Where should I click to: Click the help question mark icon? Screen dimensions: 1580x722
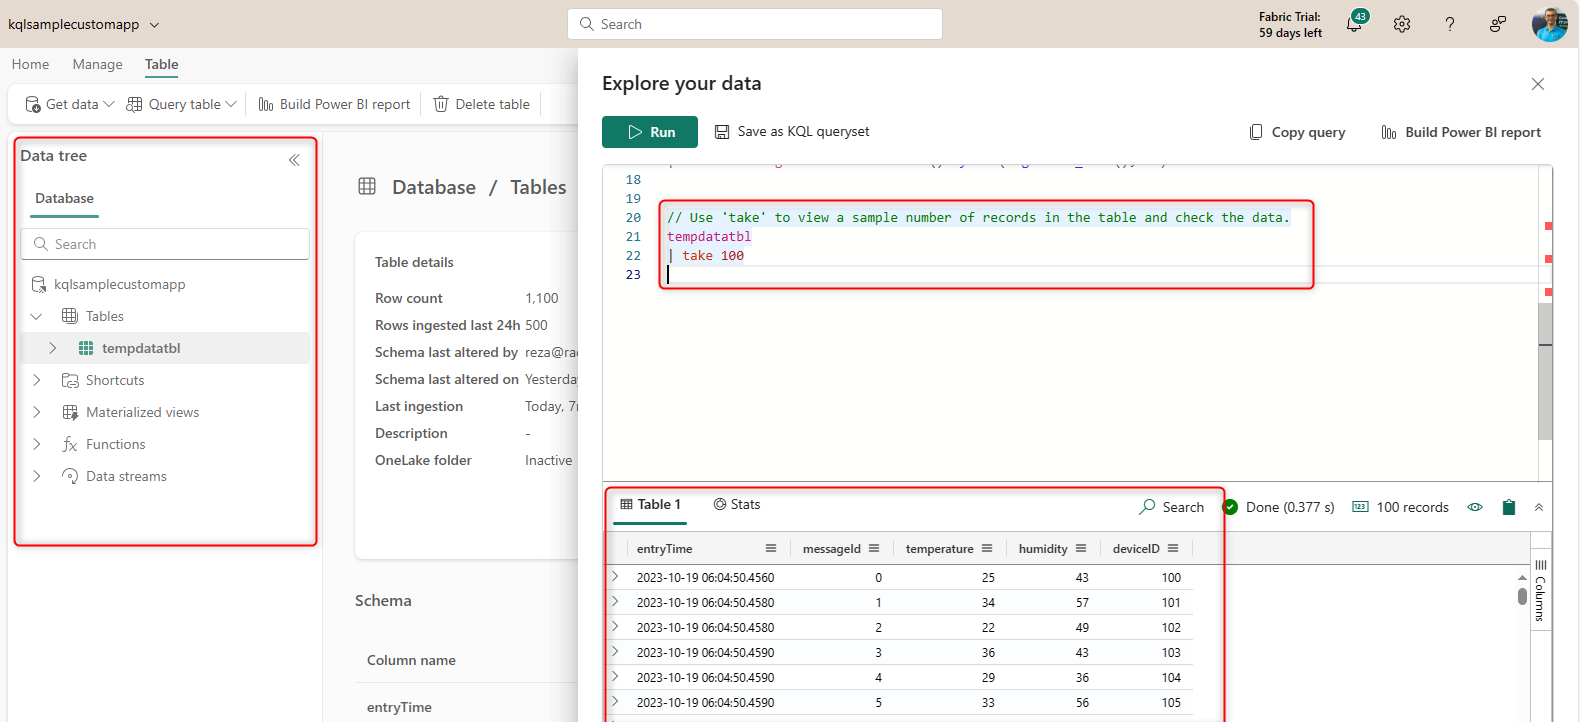(x=1450, y=24)
